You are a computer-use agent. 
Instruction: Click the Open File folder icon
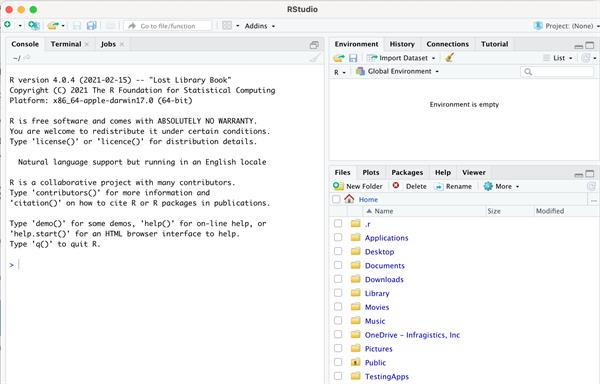[53, 26]
